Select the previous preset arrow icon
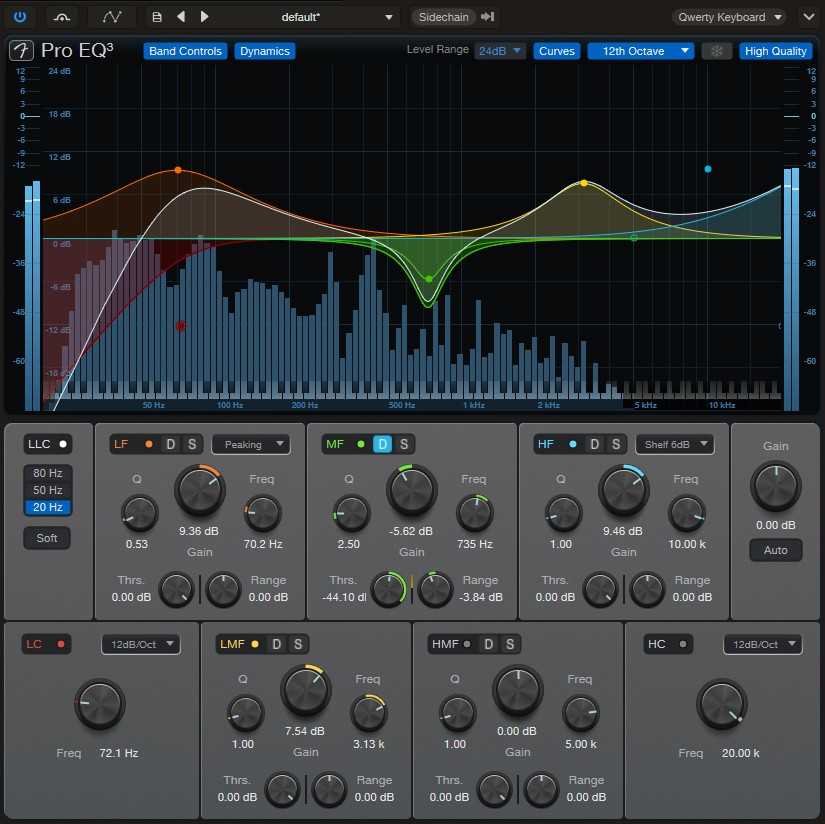Screen dimensions: 825x824 click(180, 16)
